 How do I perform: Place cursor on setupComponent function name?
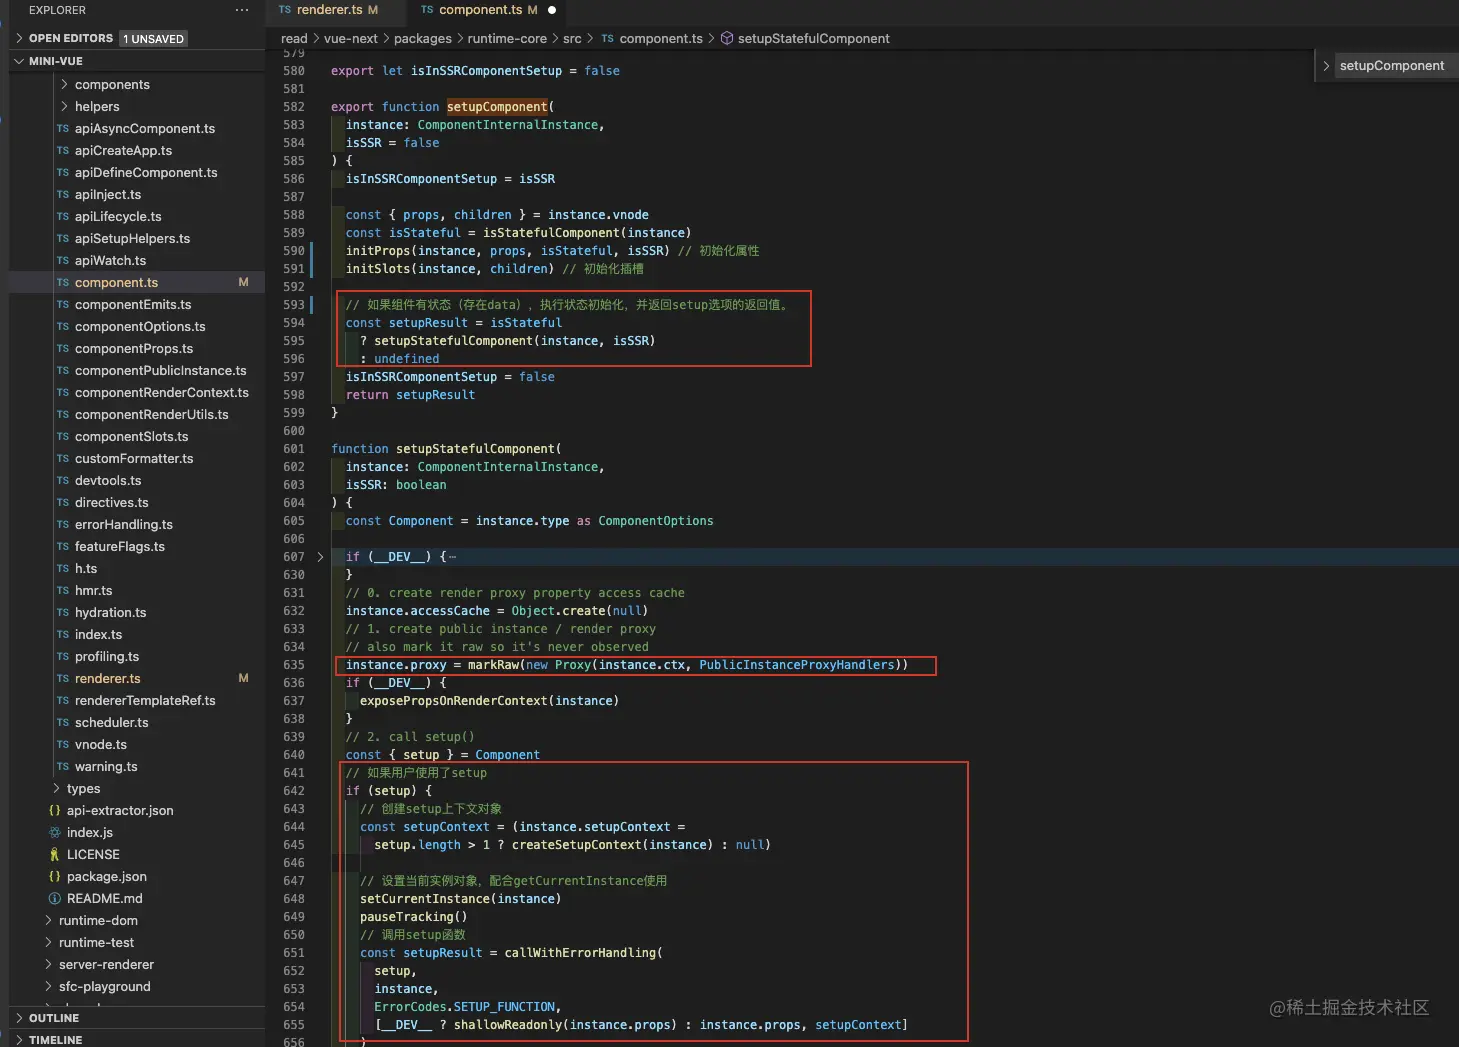[497, 107]
